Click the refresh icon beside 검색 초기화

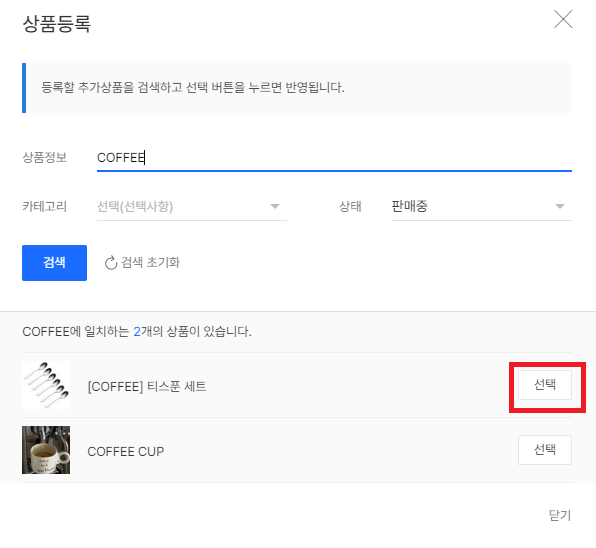point(111,263)
